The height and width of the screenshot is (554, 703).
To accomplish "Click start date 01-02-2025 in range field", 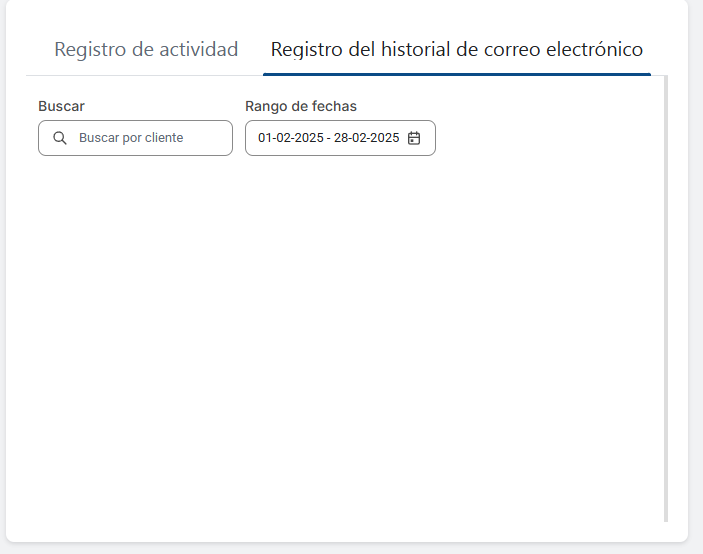I will 290,138.
